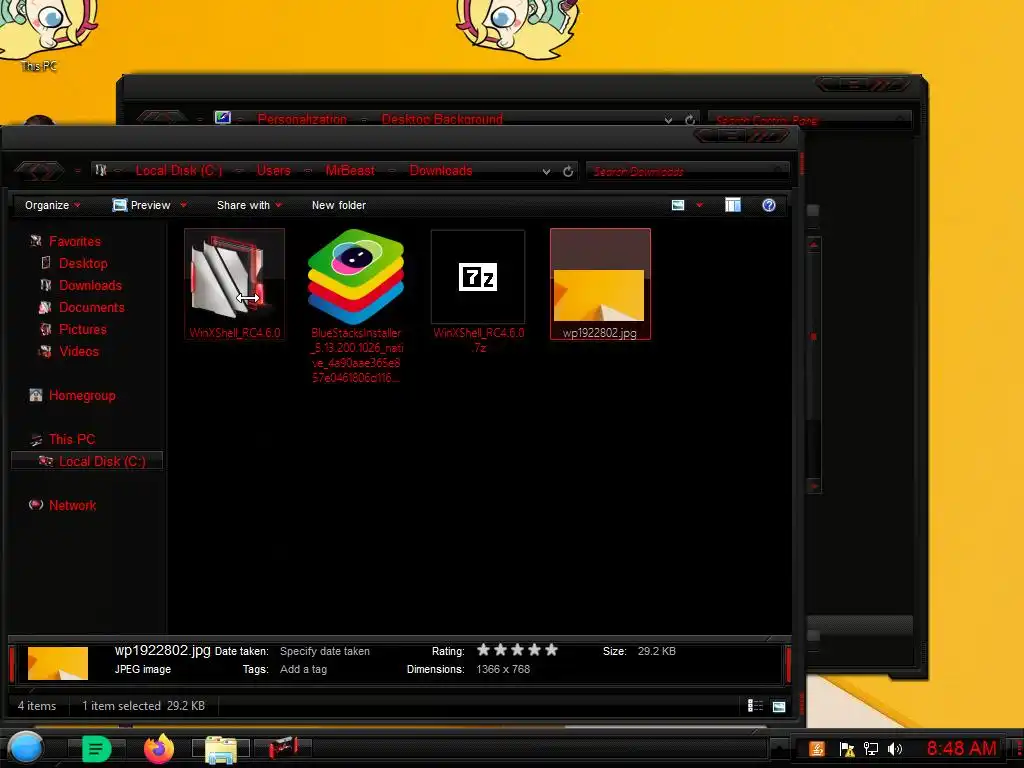
Task: Switch to large icons view in status bar
Action: pyautogui.click(x=778, y=706)
